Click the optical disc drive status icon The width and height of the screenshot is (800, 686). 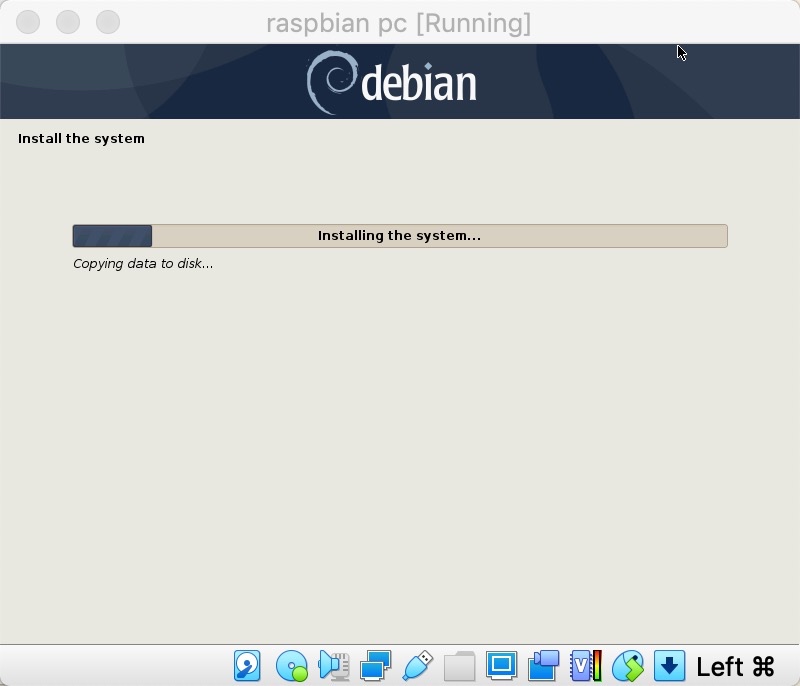(292, 666)
